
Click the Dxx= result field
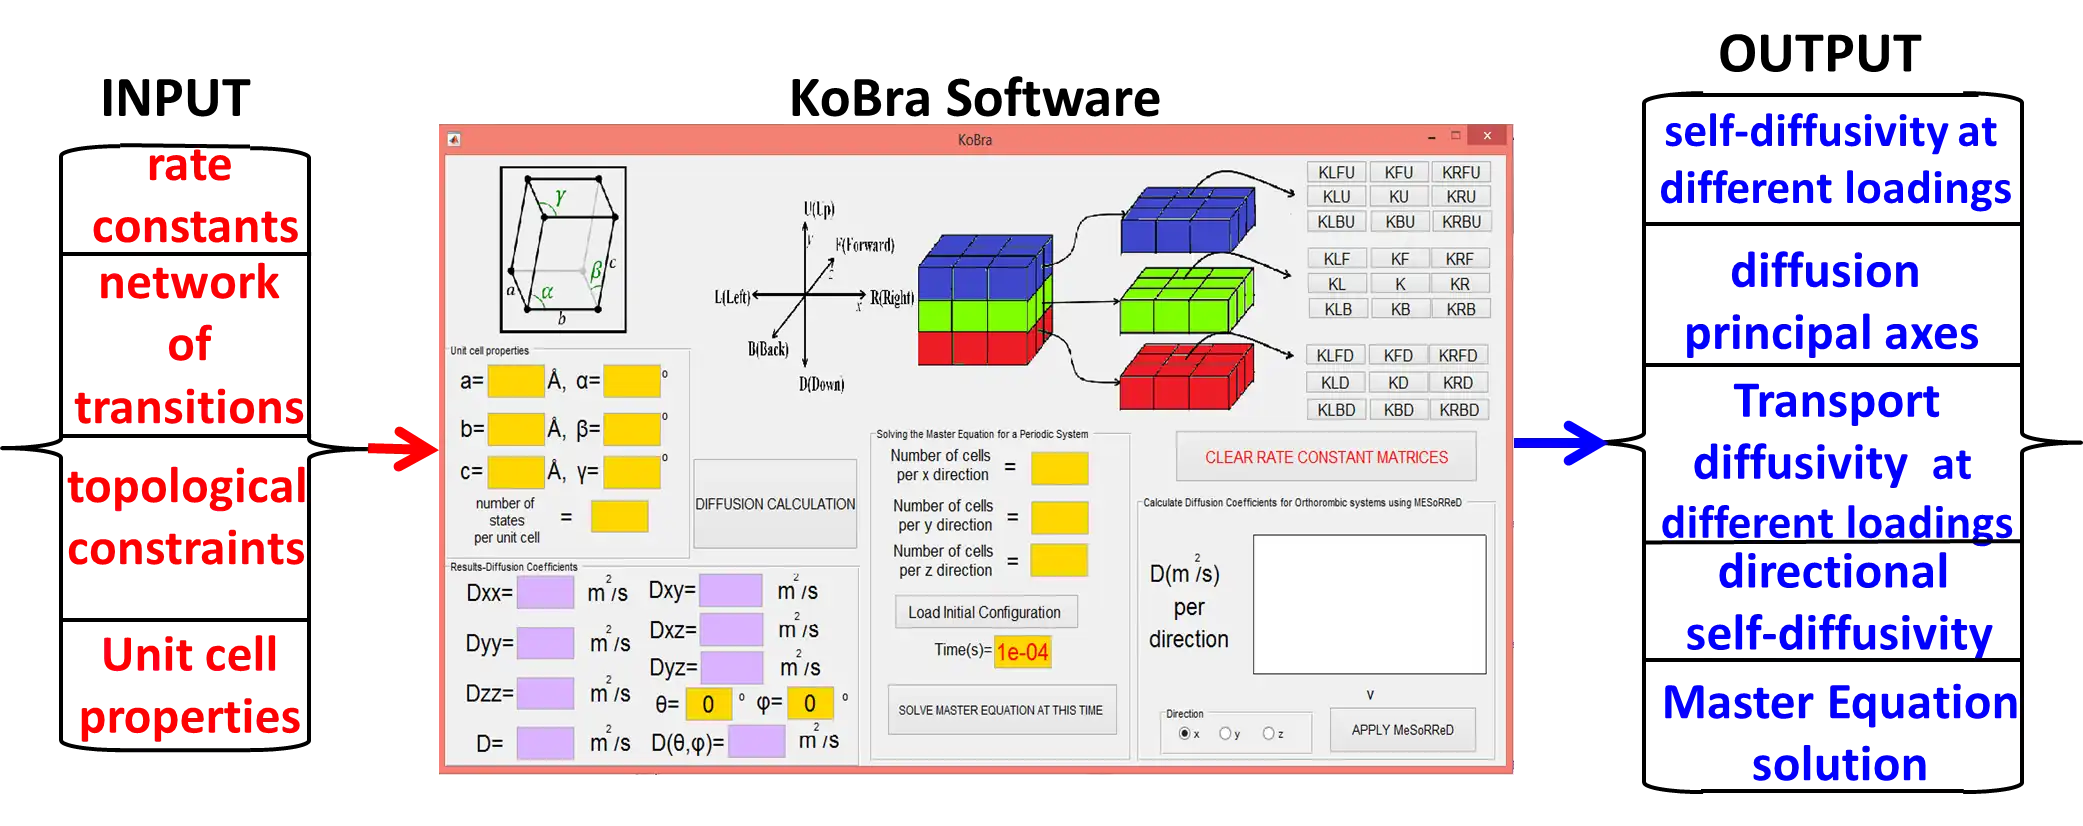545,592
